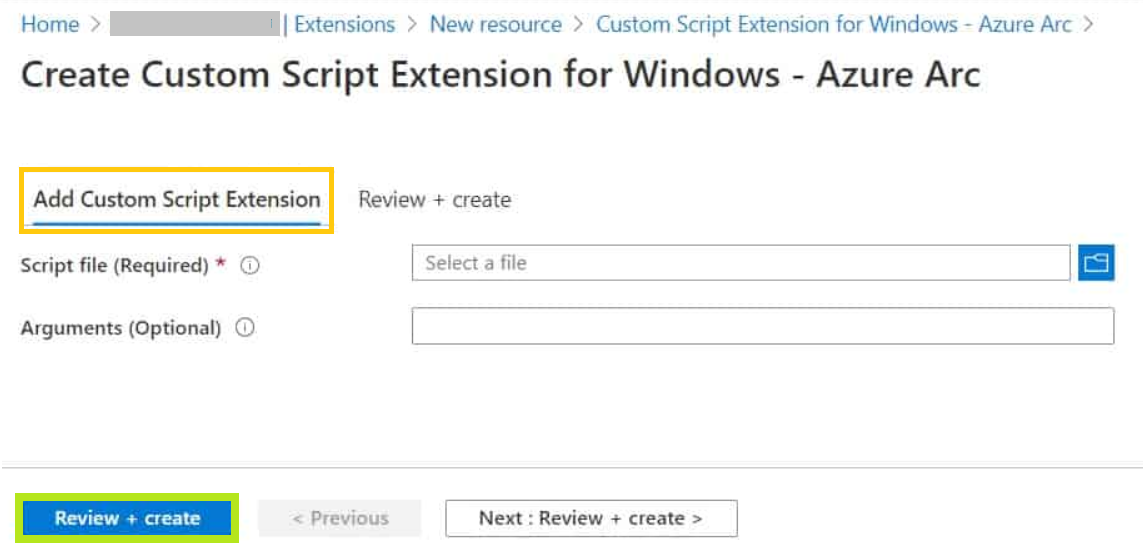Click the page title Create Custom Script Extension
Image resolution: width=1143 pixels, height=557 pixels.
(500, 74)
